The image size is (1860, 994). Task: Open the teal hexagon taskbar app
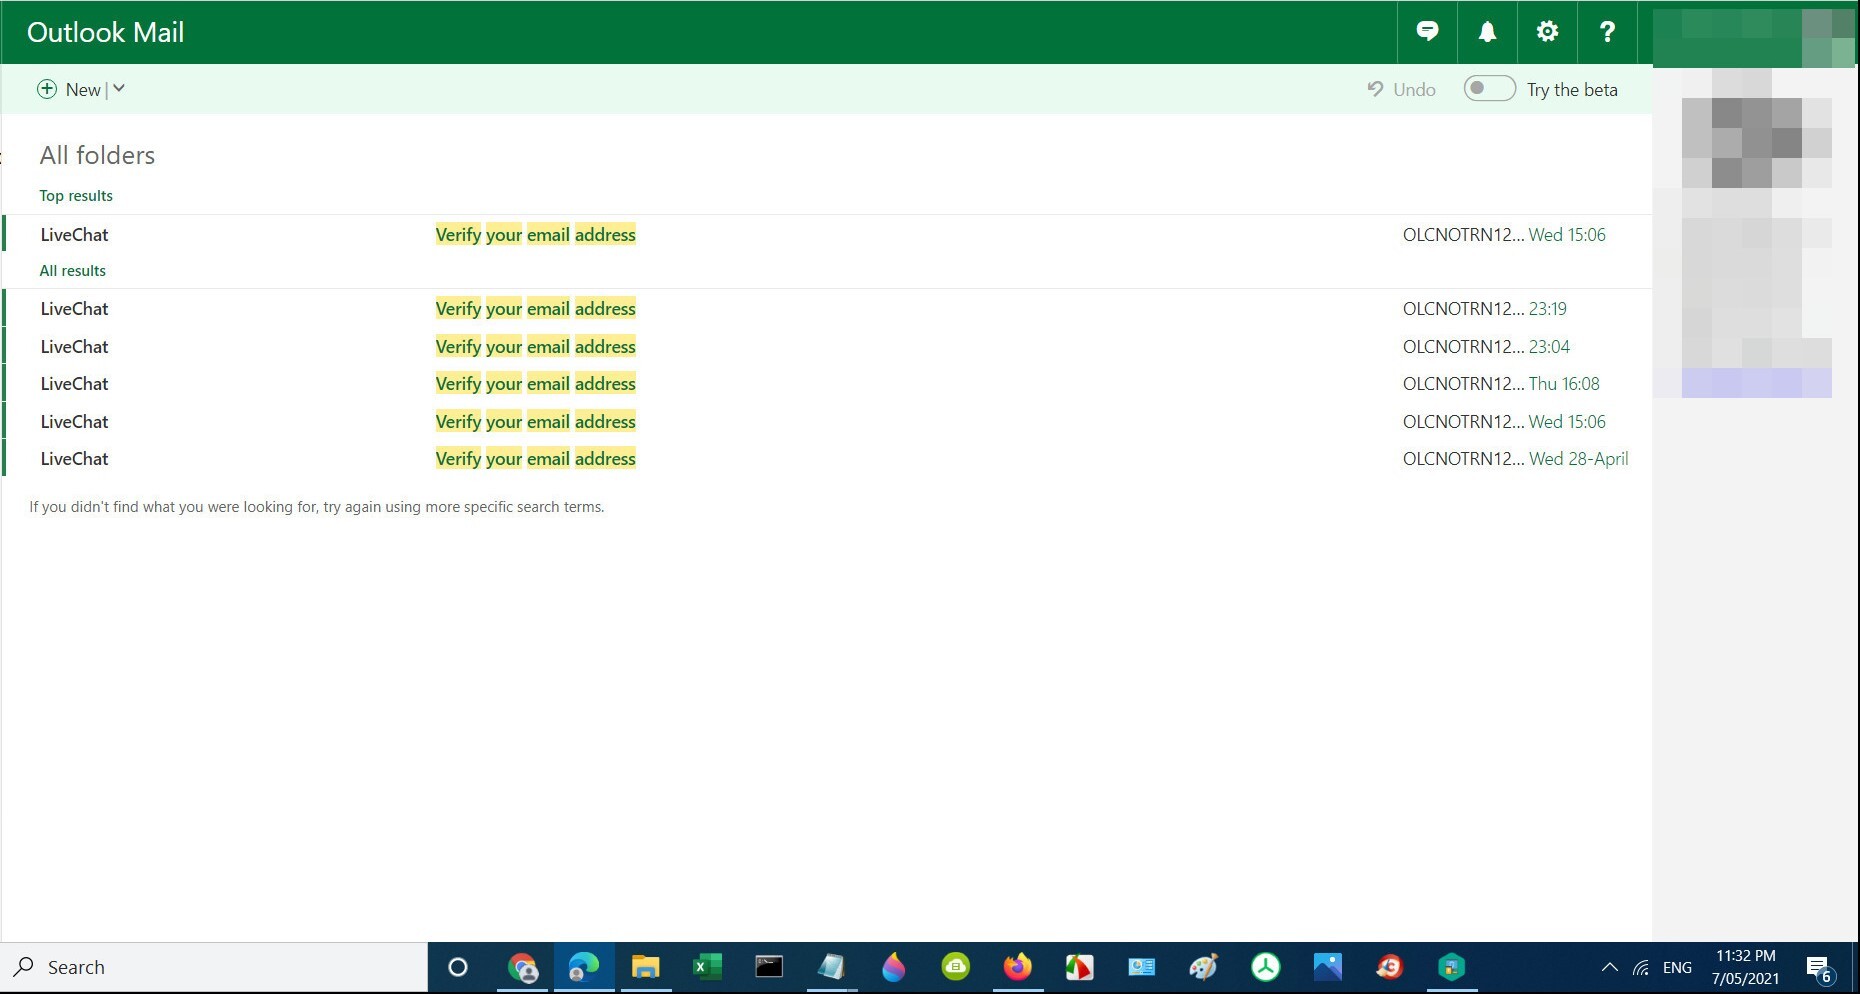tap(1451, 967)
